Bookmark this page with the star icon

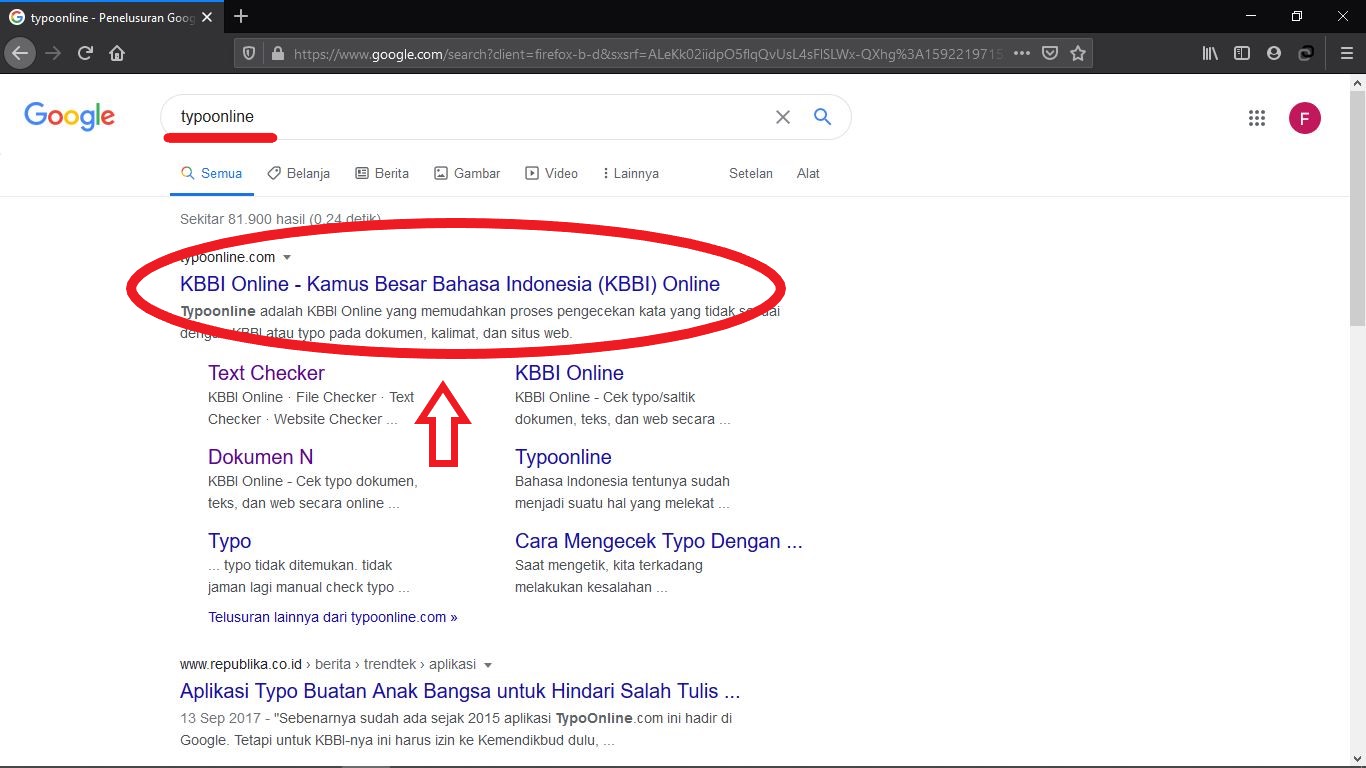point(1077,54)
